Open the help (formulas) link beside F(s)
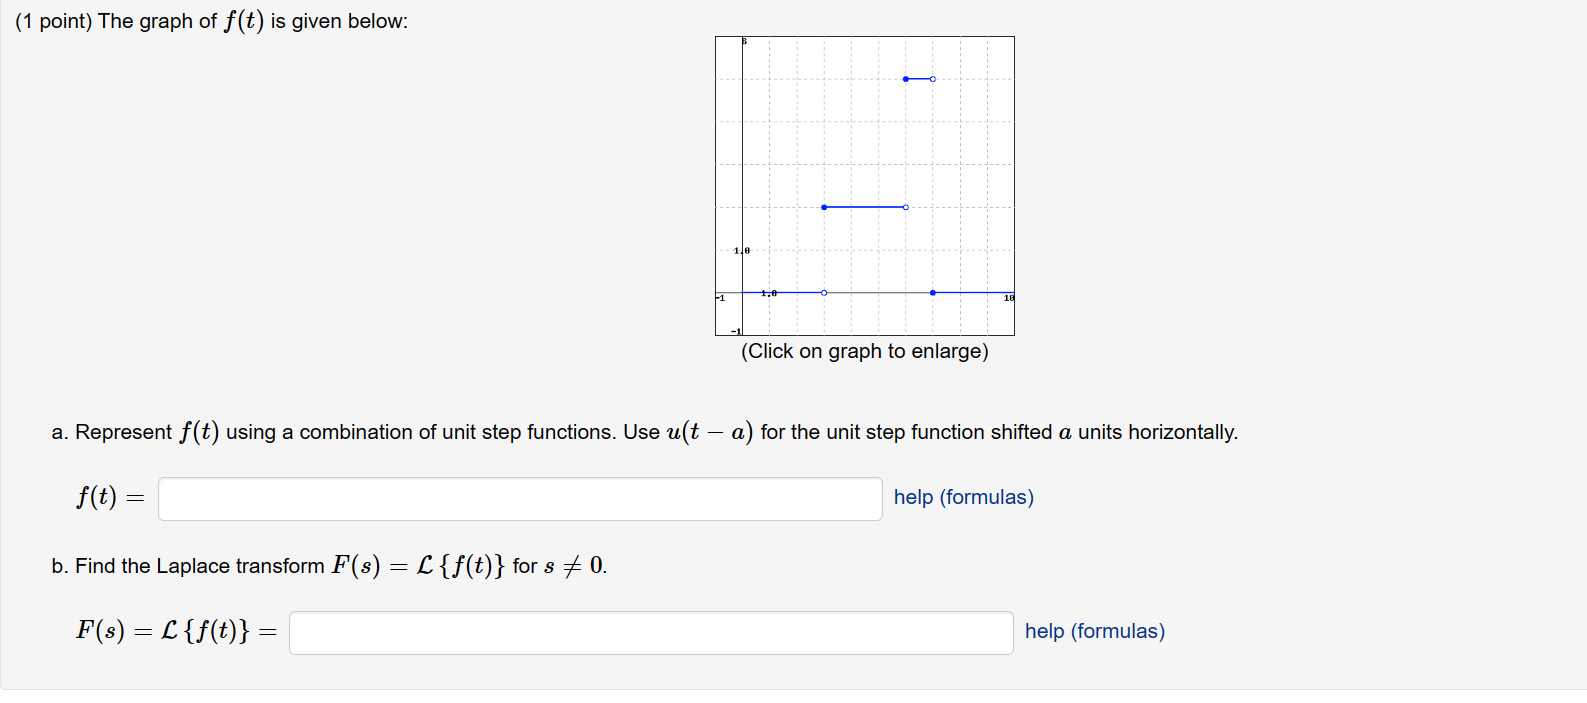1587x703 pixels. click(x=1094, y=631)
